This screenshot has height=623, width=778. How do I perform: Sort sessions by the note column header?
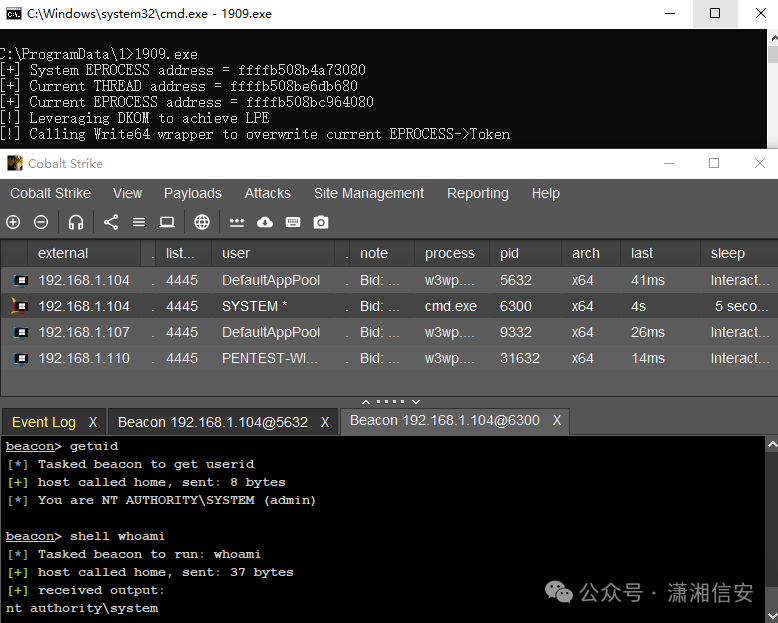(x=382, y=253)
